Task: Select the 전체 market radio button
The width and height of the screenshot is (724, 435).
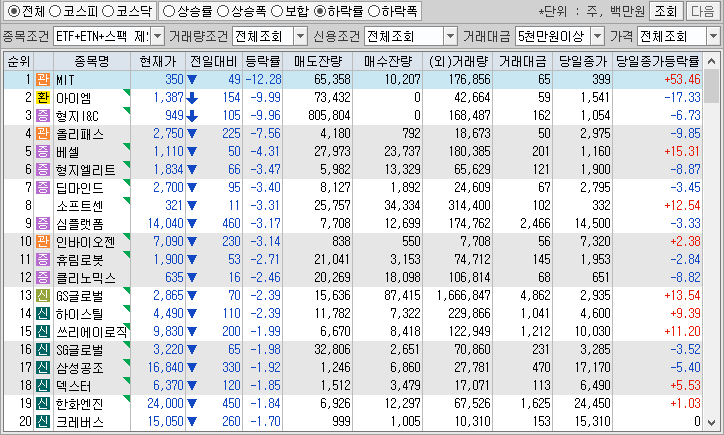Action: [x=14, y=11]
